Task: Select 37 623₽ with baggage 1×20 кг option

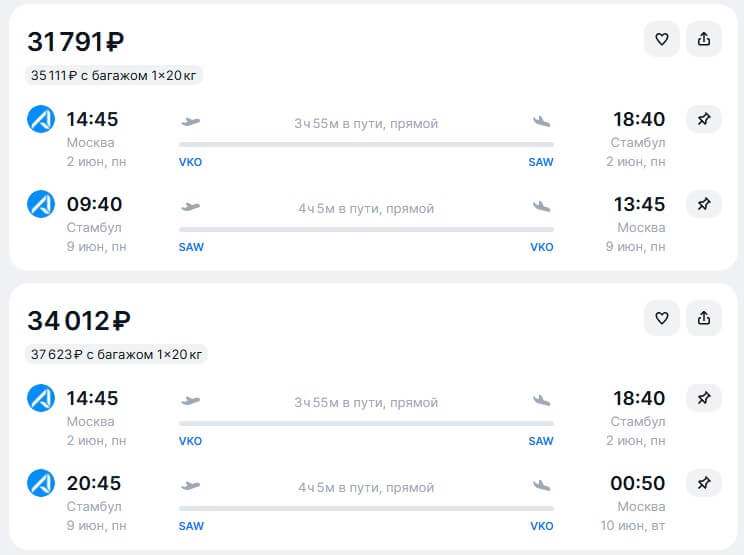Action: (116, 354)
